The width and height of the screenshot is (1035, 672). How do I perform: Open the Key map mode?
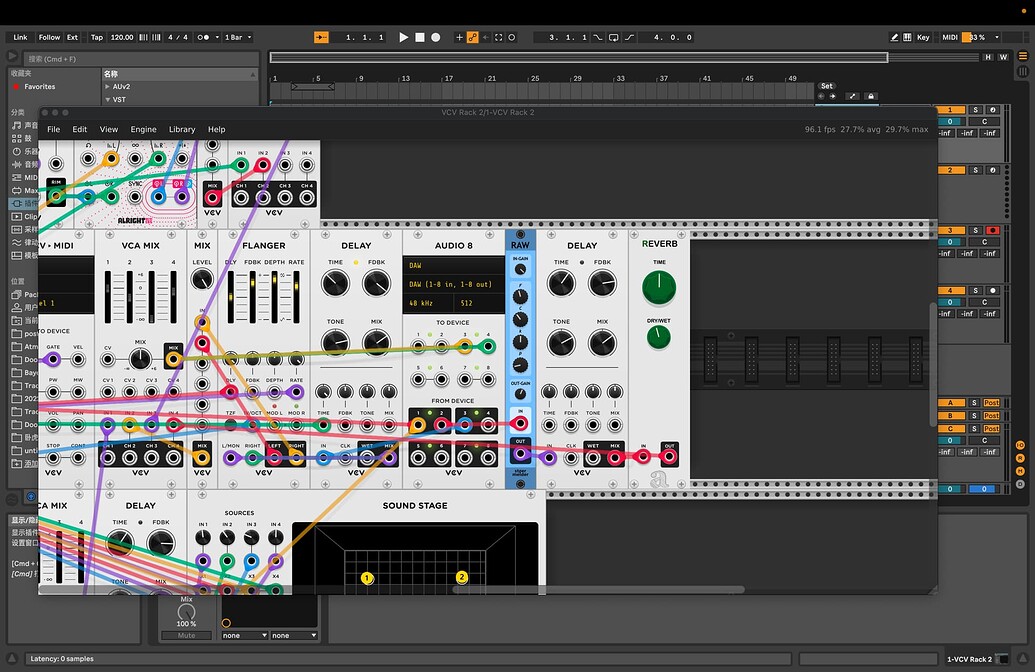(923, 38)
